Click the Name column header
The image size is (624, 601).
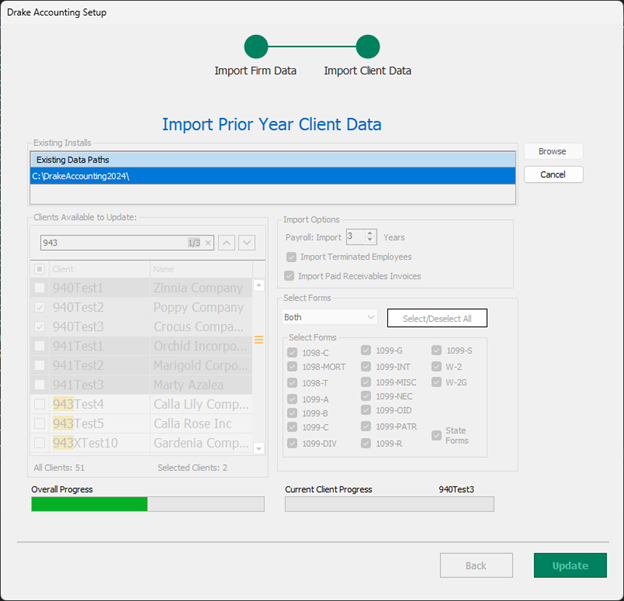[201, 269]
